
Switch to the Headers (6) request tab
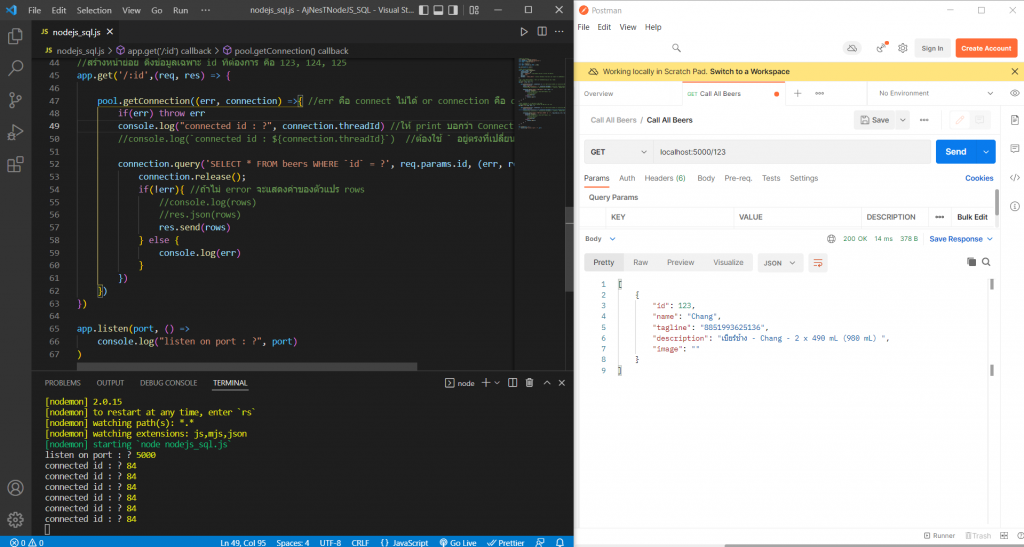click(665, 178)
